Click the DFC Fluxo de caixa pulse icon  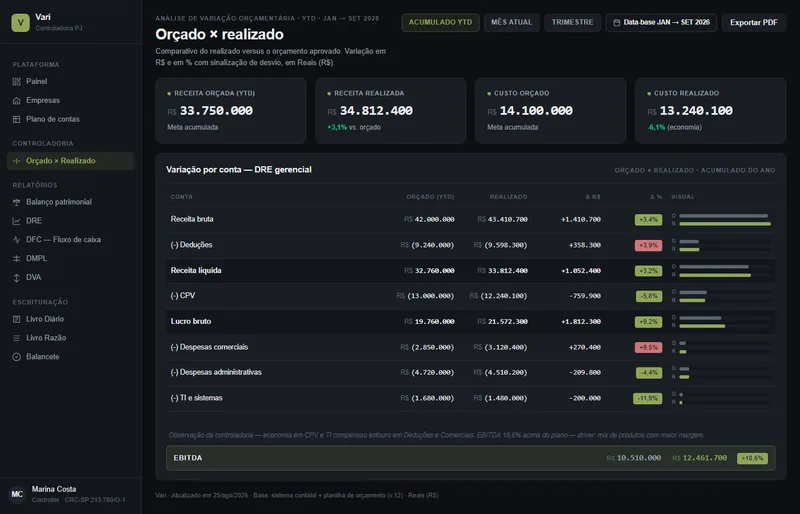click(16, 240)
